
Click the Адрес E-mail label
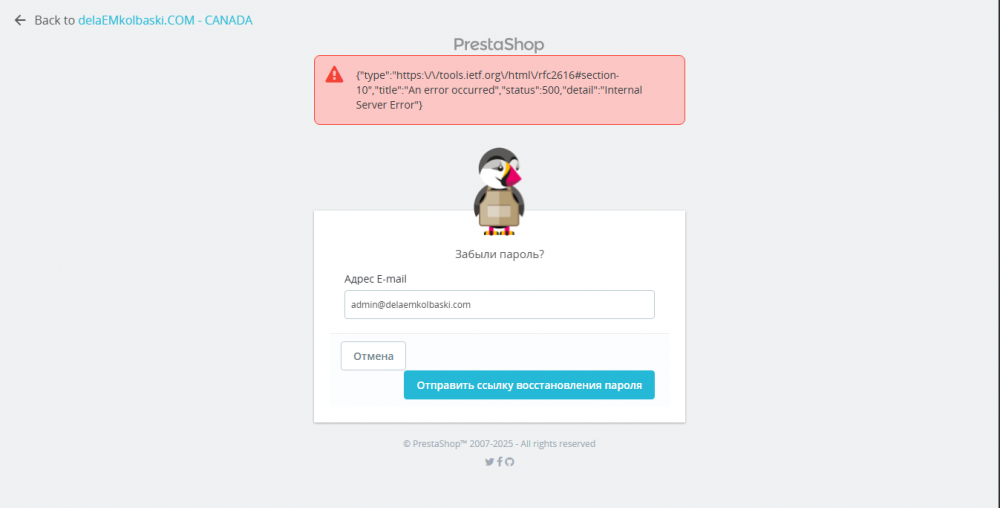pos(375,279)
